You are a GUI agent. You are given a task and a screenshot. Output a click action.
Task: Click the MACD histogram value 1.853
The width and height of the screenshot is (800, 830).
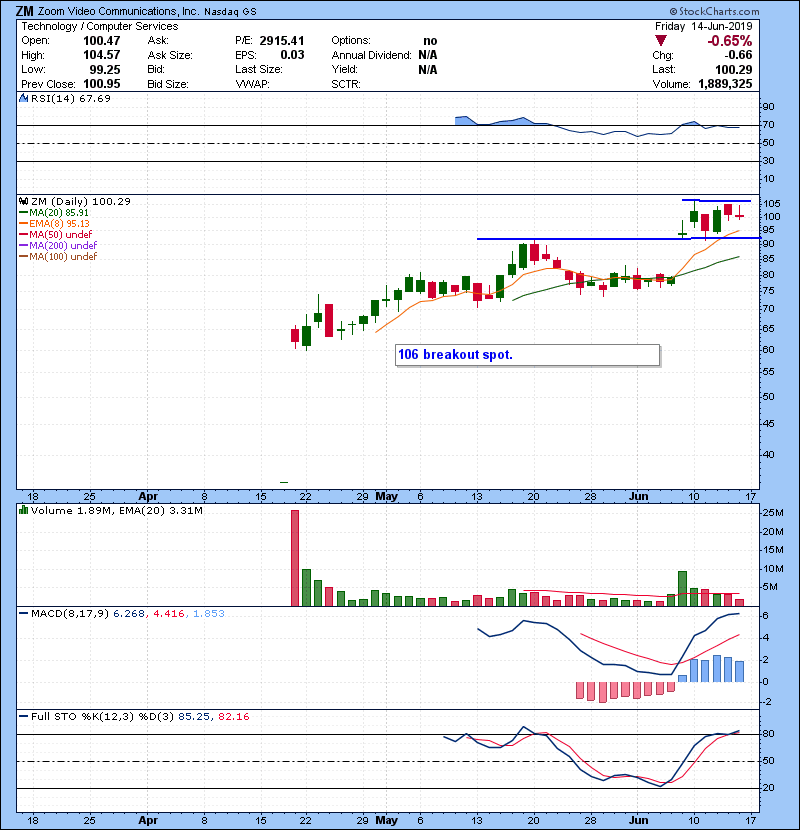tap(209, 614)
